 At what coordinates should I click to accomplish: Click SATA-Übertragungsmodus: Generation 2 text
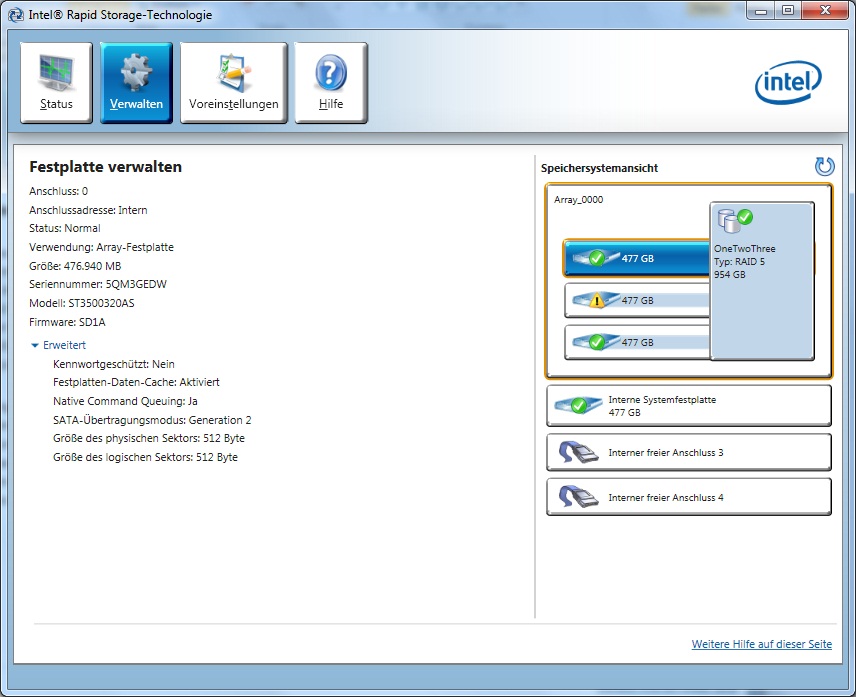[152, 420]
